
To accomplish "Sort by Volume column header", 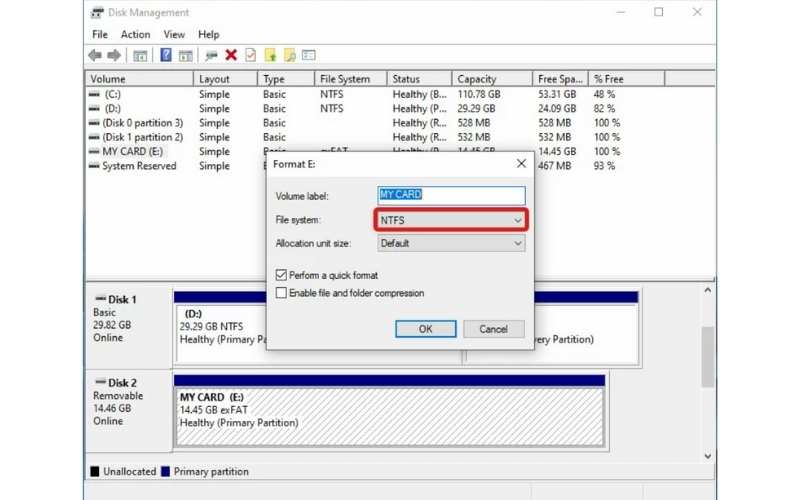I will [139, 79].
